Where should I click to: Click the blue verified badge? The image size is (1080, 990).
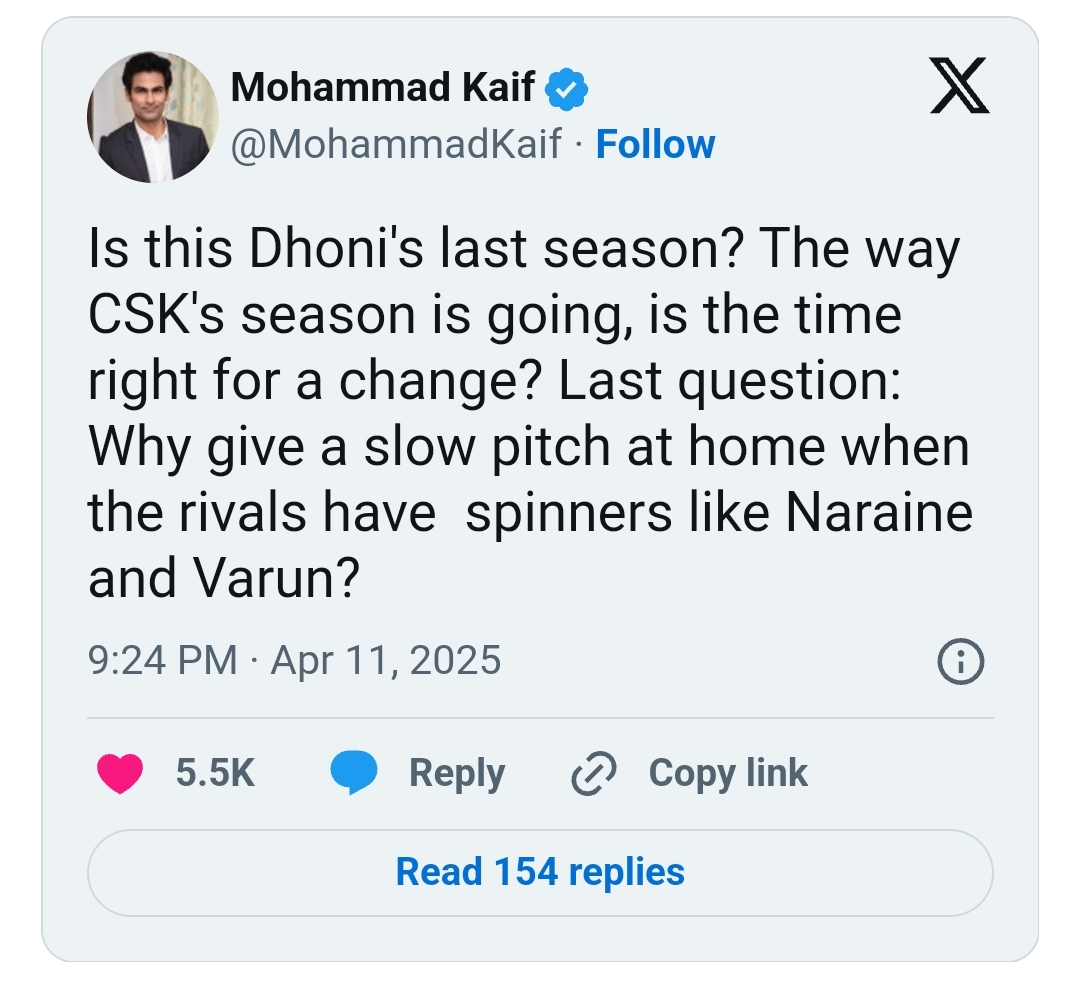pyautogui.click(x=567, y=90)
